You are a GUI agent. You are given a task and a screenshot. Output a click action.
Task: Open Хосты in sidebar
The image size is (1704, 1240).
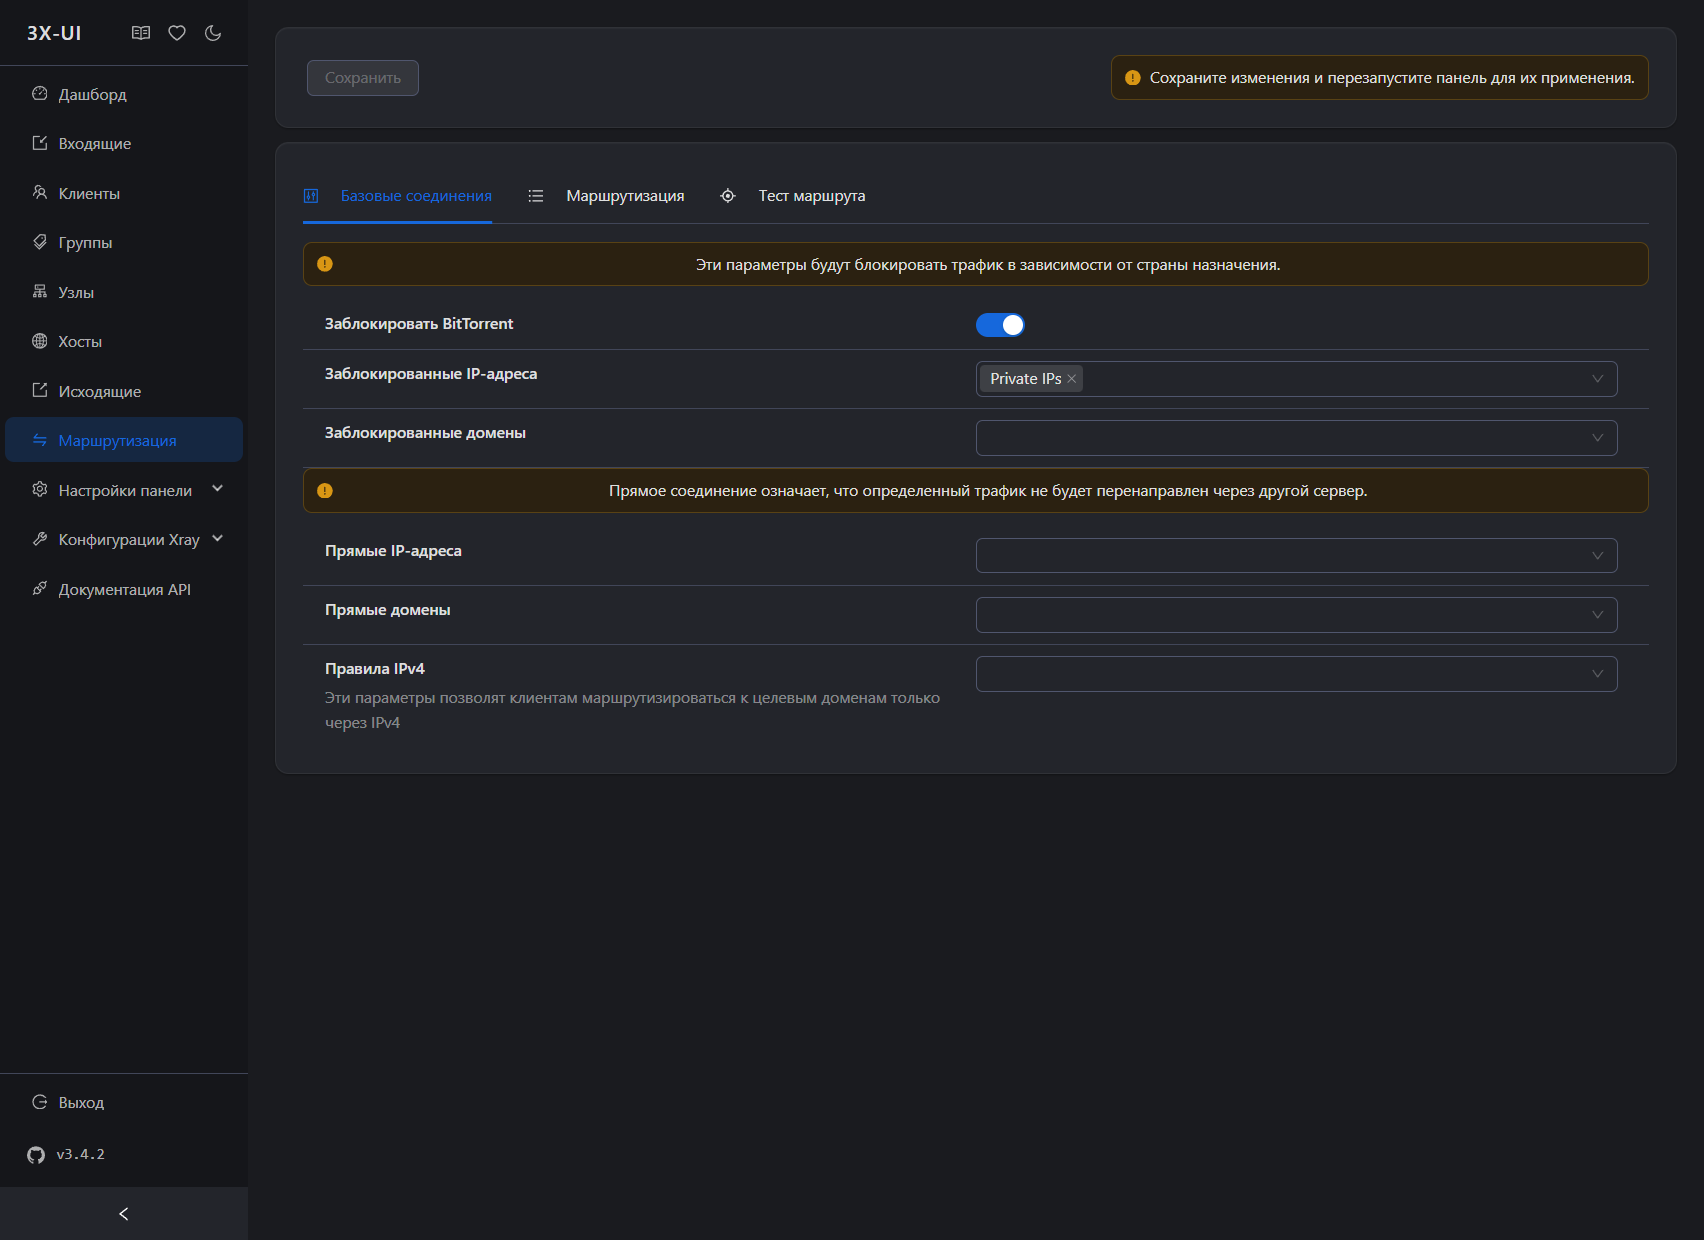[124, 341]
